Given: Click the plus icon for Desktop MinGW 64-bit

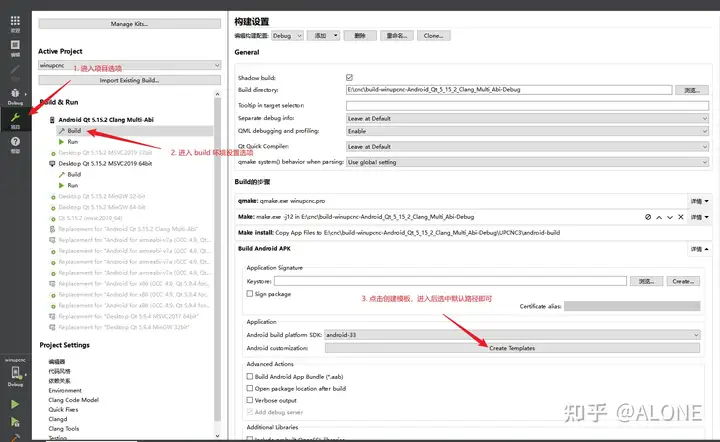Looking at the screenshot, I should click(x=53, y=208).
